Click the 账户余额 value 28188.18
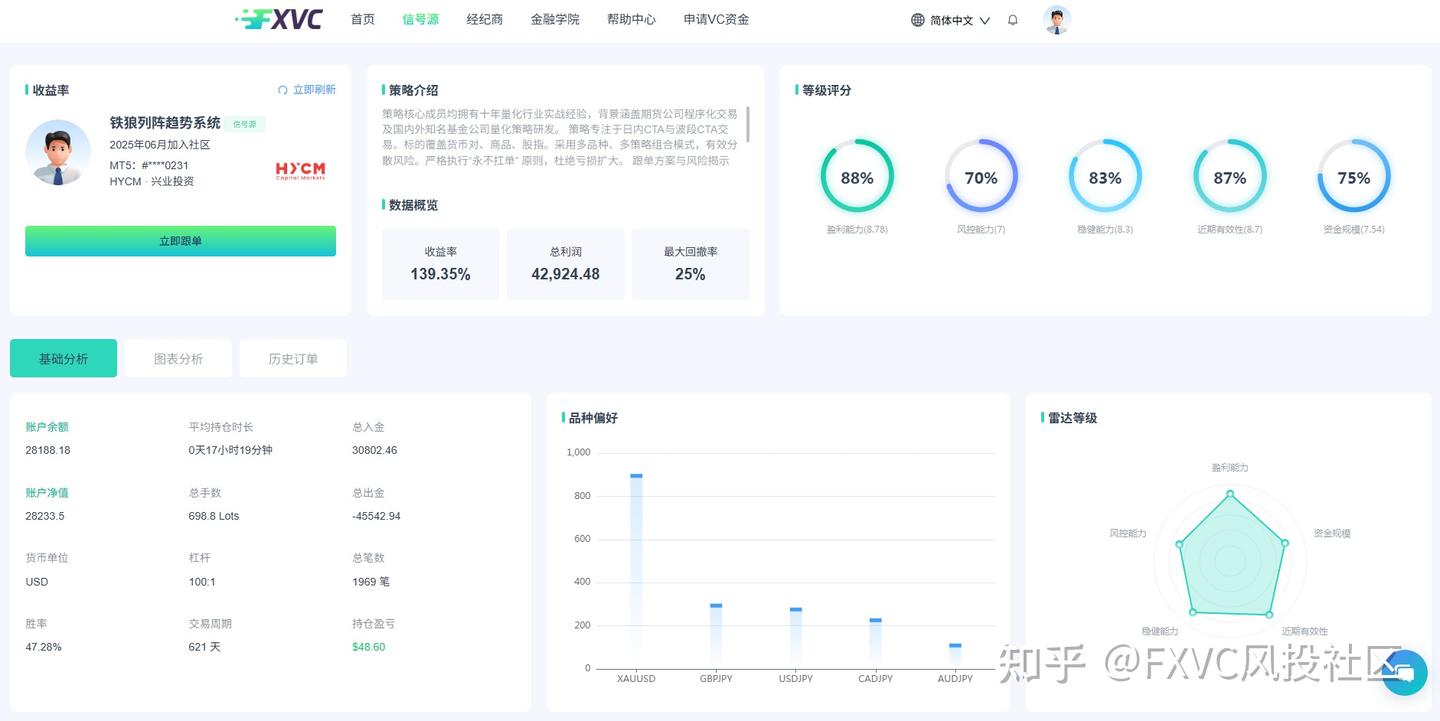 click(48, 450)
